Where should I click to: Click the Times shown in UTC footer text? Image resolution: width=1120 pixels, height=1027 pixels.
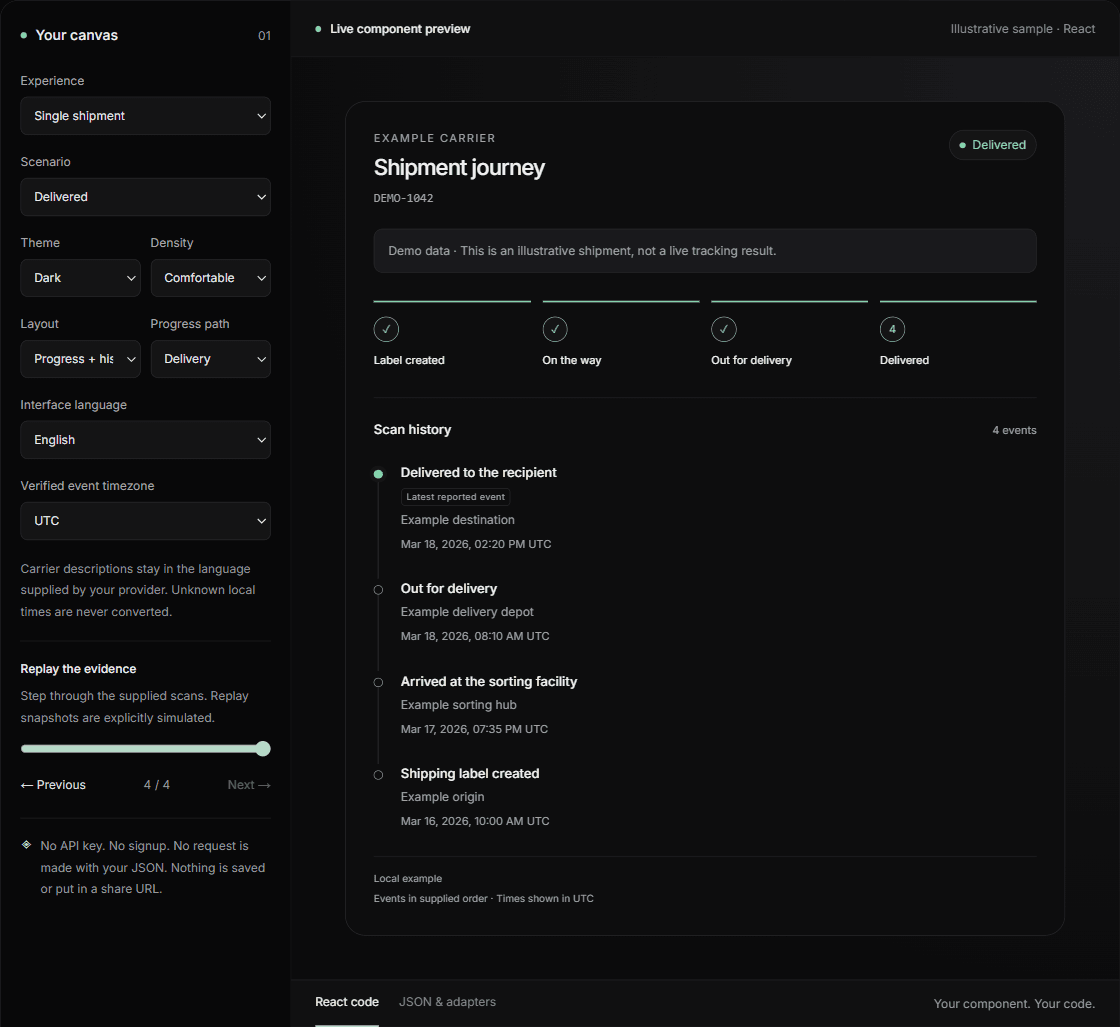pyautogui.click(x=545, y=898)
